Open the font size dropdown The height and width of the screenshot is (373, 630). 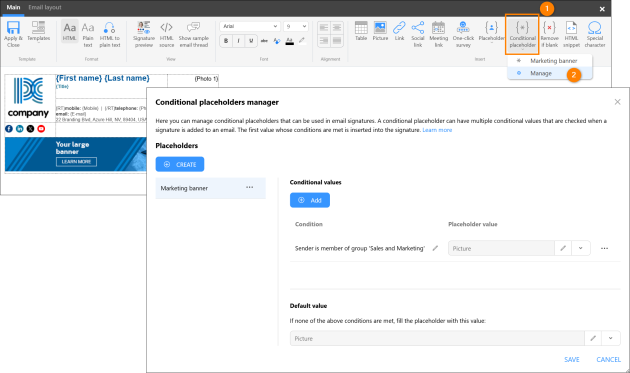(296, 26)
